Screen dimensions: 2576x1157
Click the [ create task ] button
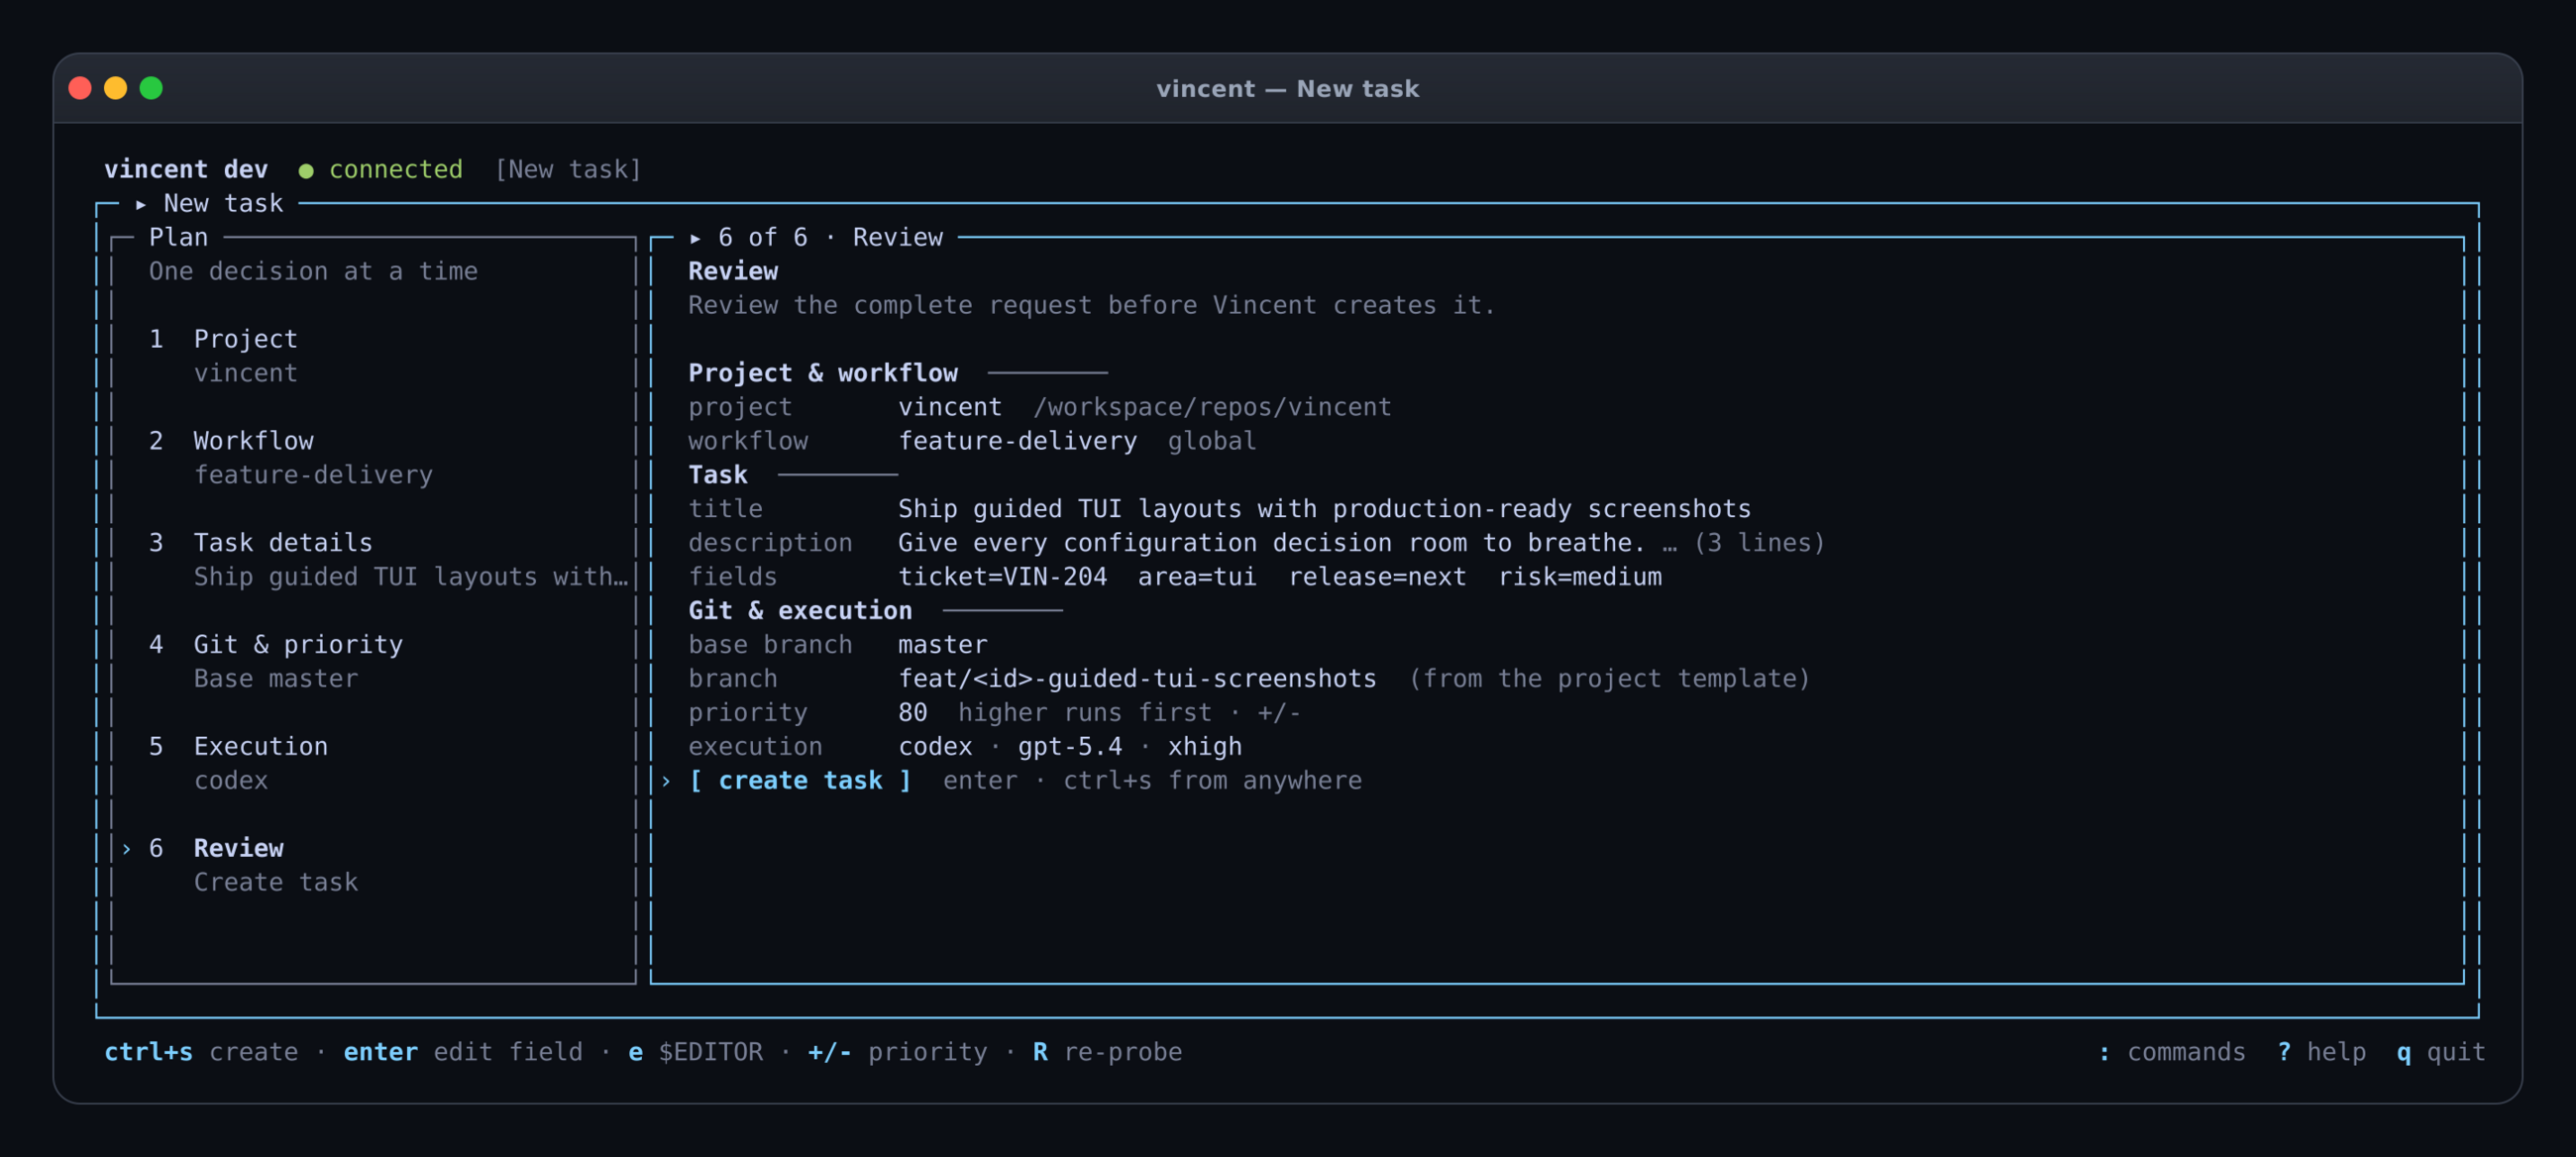[800, 781]
